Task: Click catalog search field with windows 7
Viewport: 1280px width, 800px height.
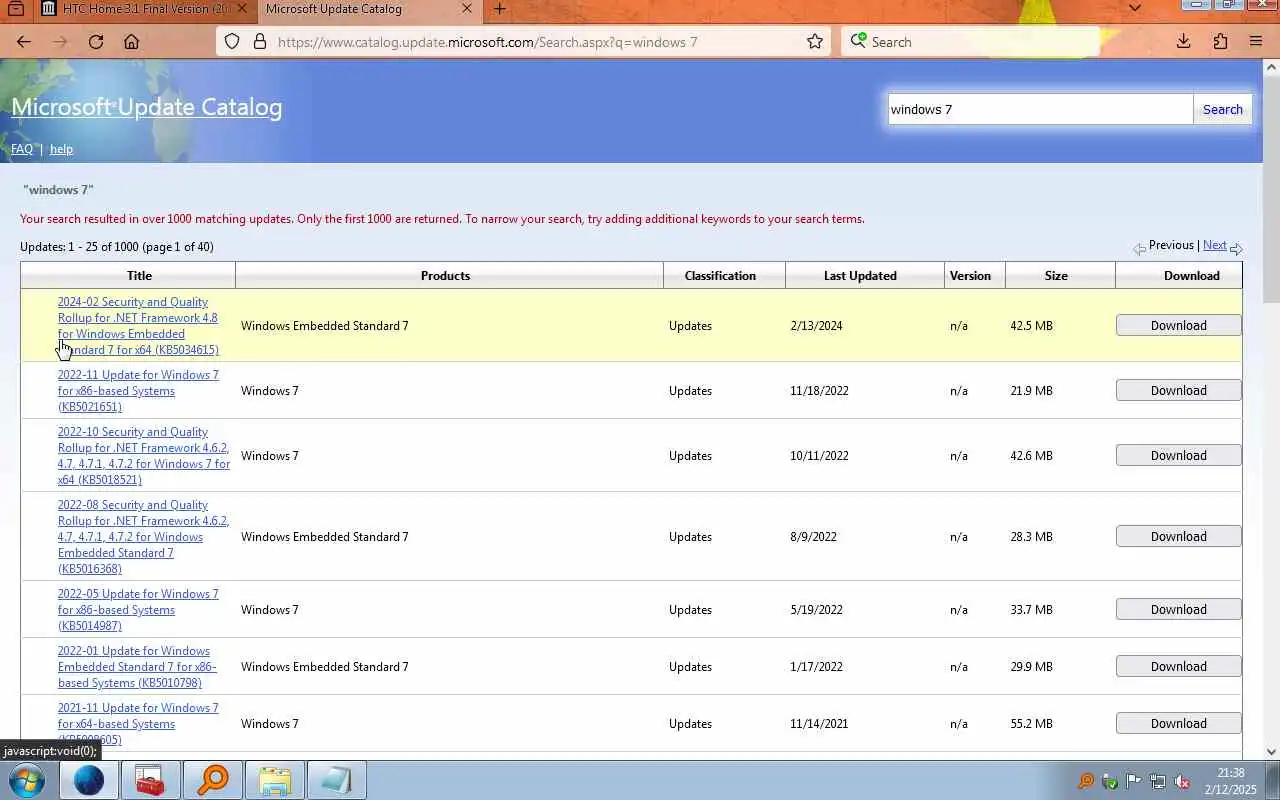Action: pyautogui.click(x=1040, y=109)
